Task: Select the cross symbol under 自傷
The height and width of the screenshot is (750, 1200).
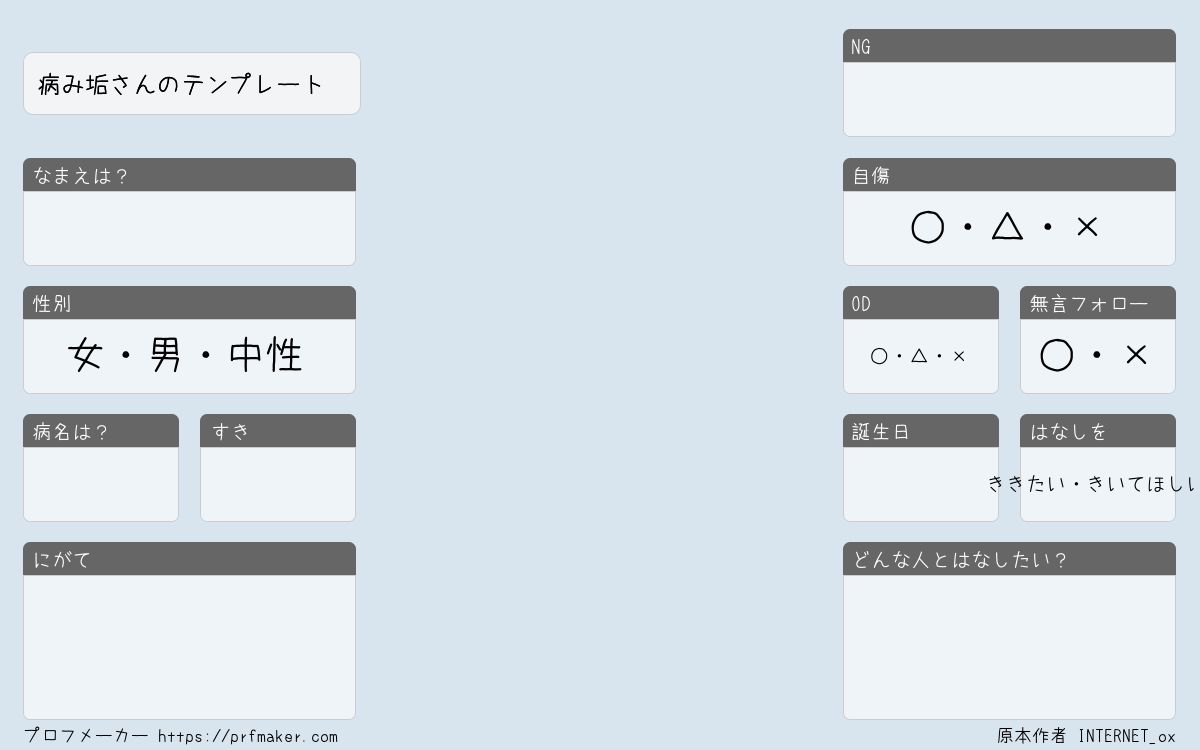Action: (1087, 227)
